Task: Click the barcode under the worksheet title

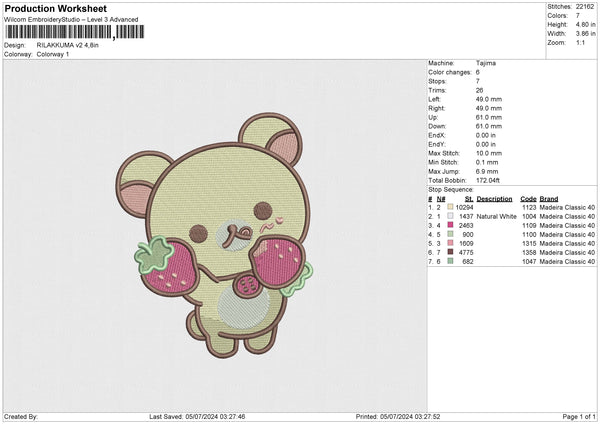Action: [x=58, y=32]
